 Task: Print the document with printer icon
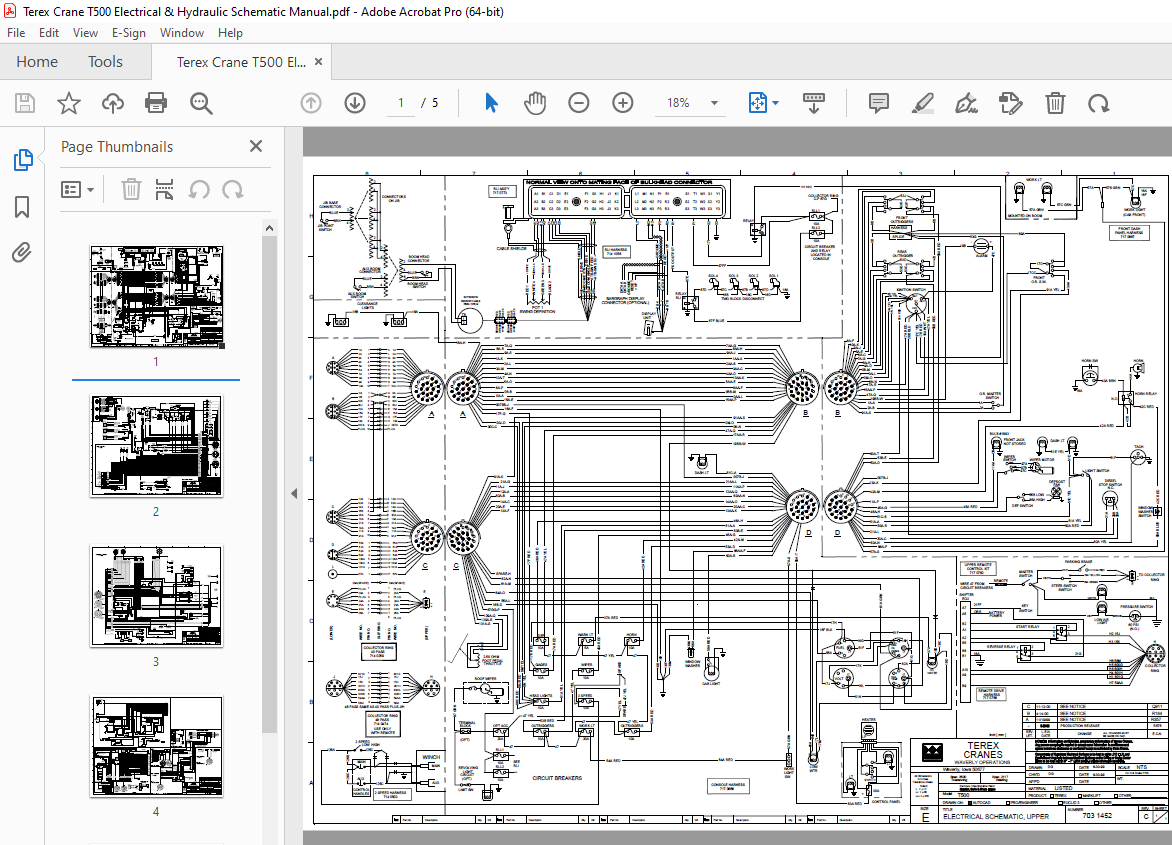coord(156,103)
